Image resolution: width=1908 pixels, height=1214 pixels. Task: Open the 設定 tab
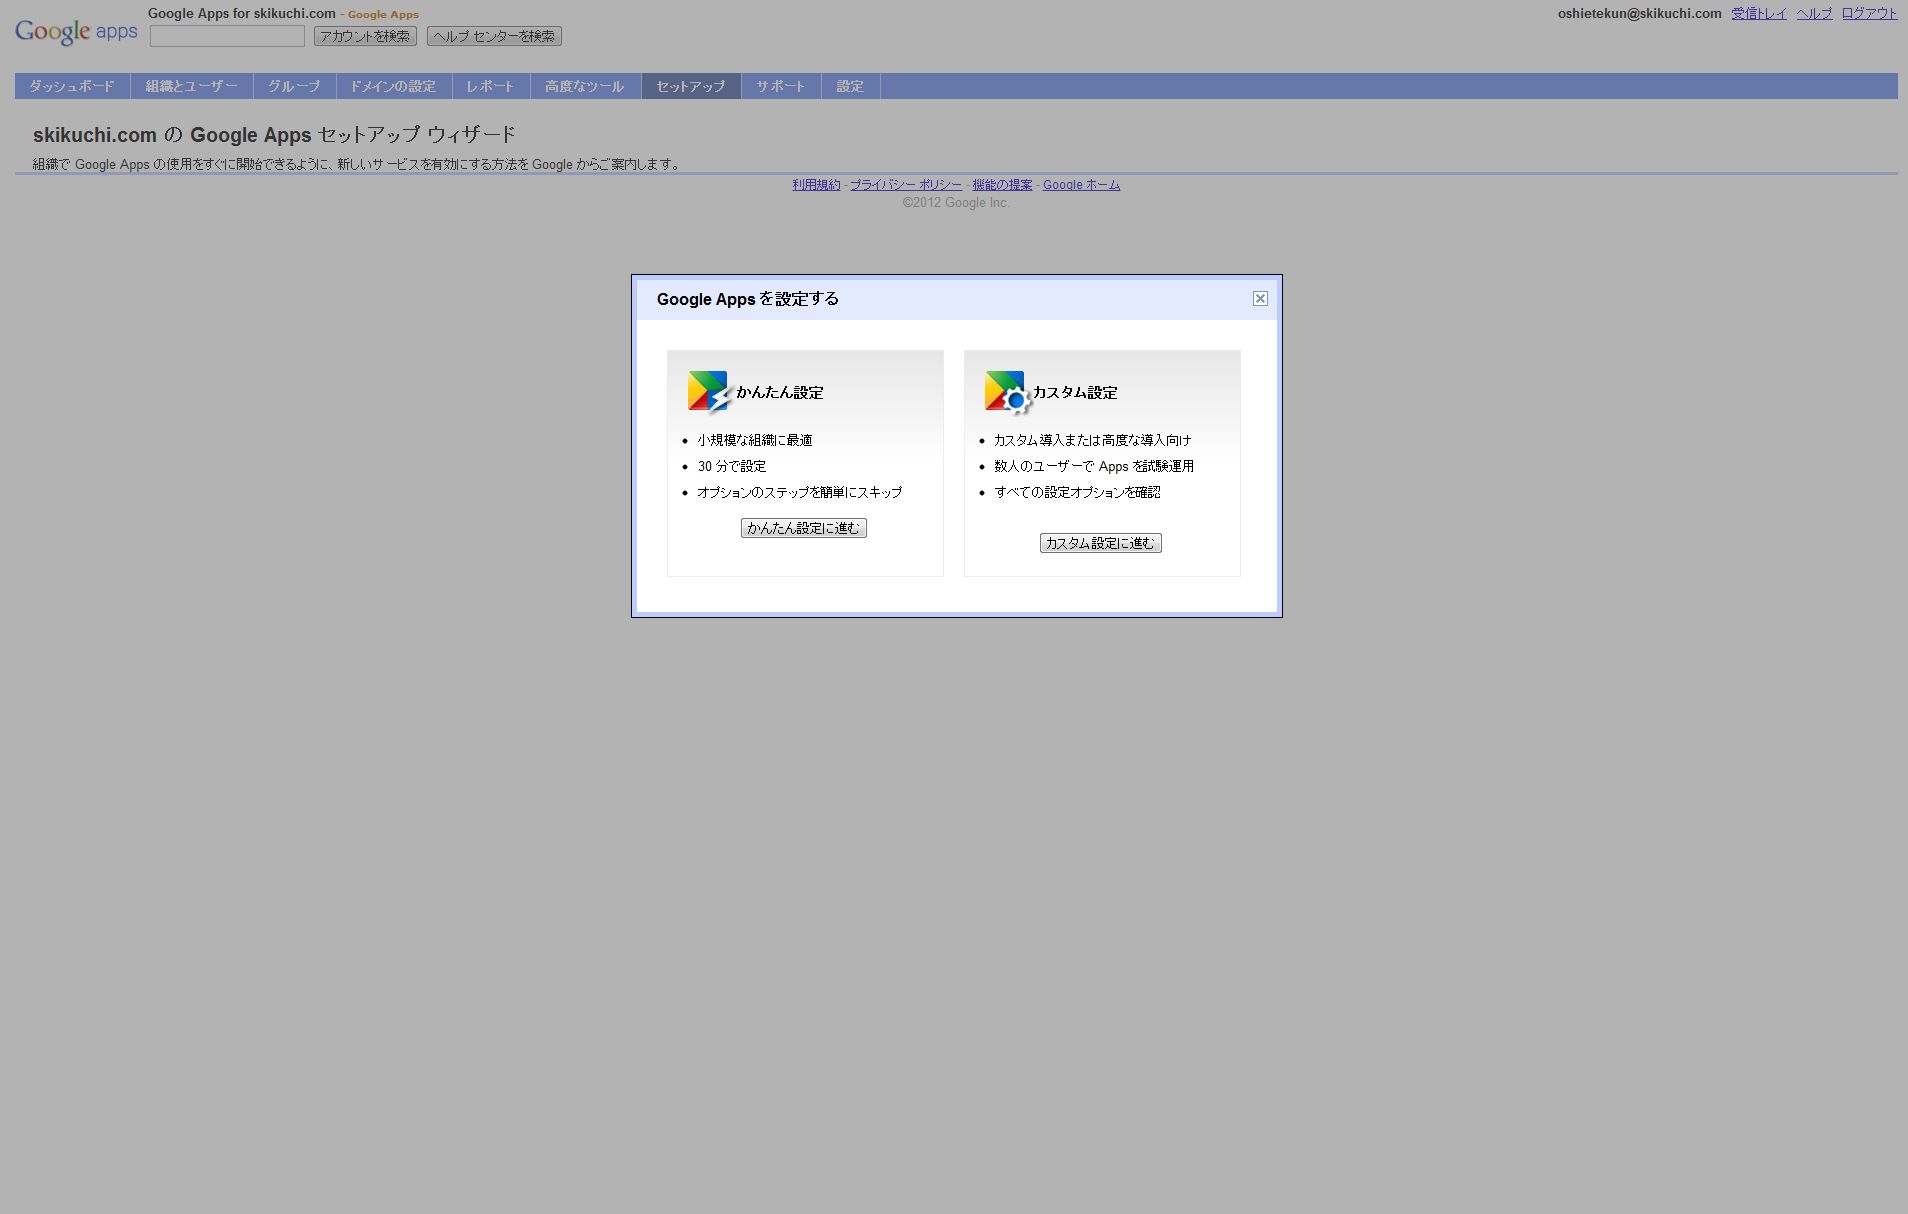[850, 86]
